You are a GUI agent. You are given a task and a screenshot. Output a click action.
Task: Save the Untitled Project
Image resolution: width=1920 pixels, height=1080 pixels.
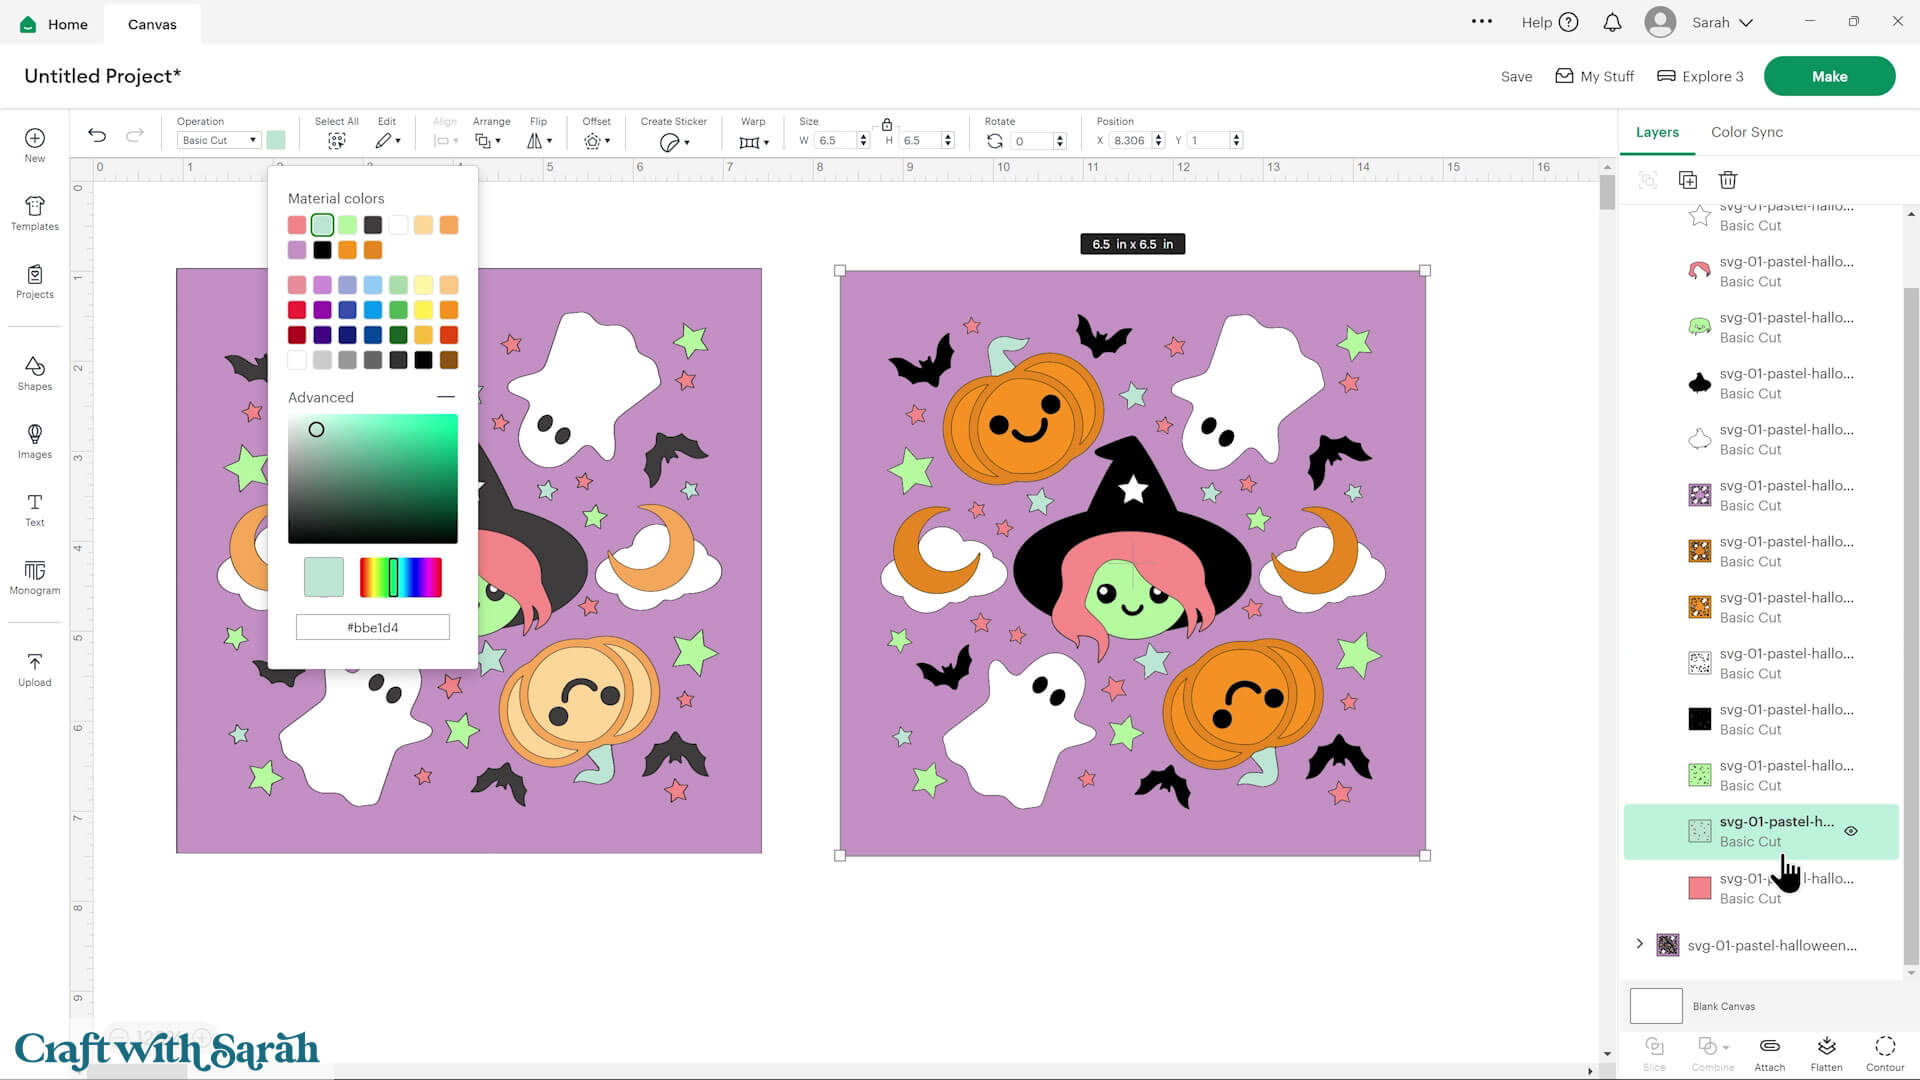pos(1516,76)
